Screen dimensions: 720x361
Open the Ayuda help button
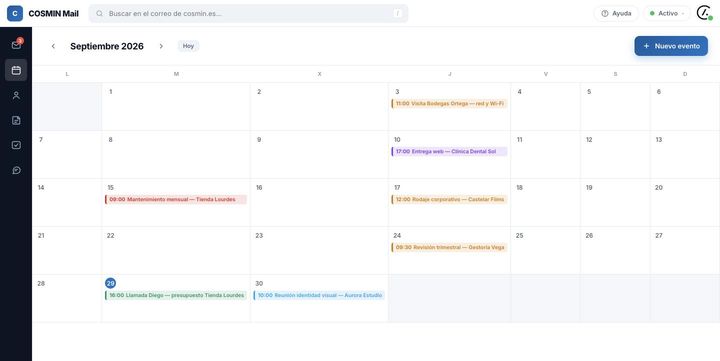coord(616,13)
